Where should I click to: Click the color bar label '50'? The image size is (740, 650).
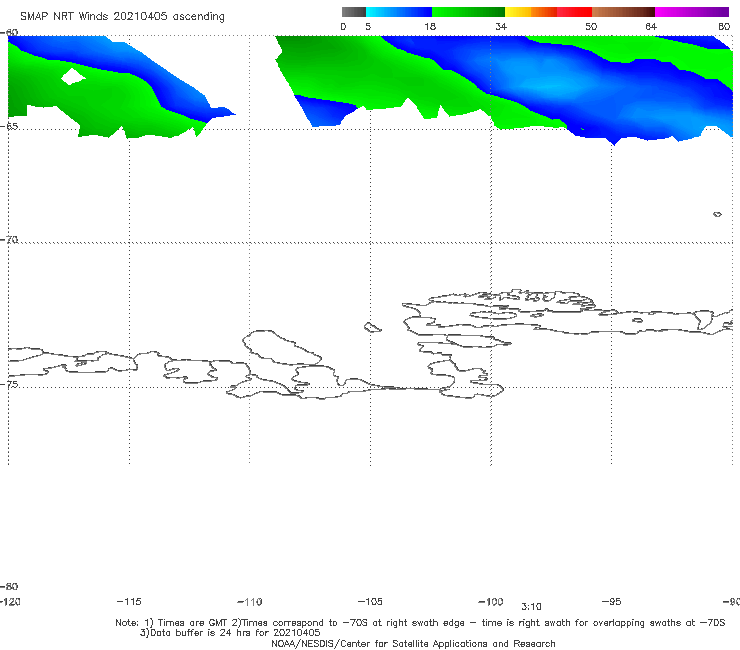pos(591,27)
